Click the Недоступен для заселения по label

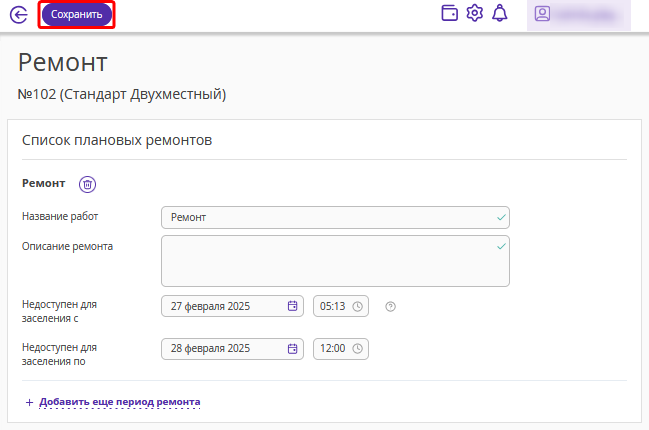coord(59,354)
